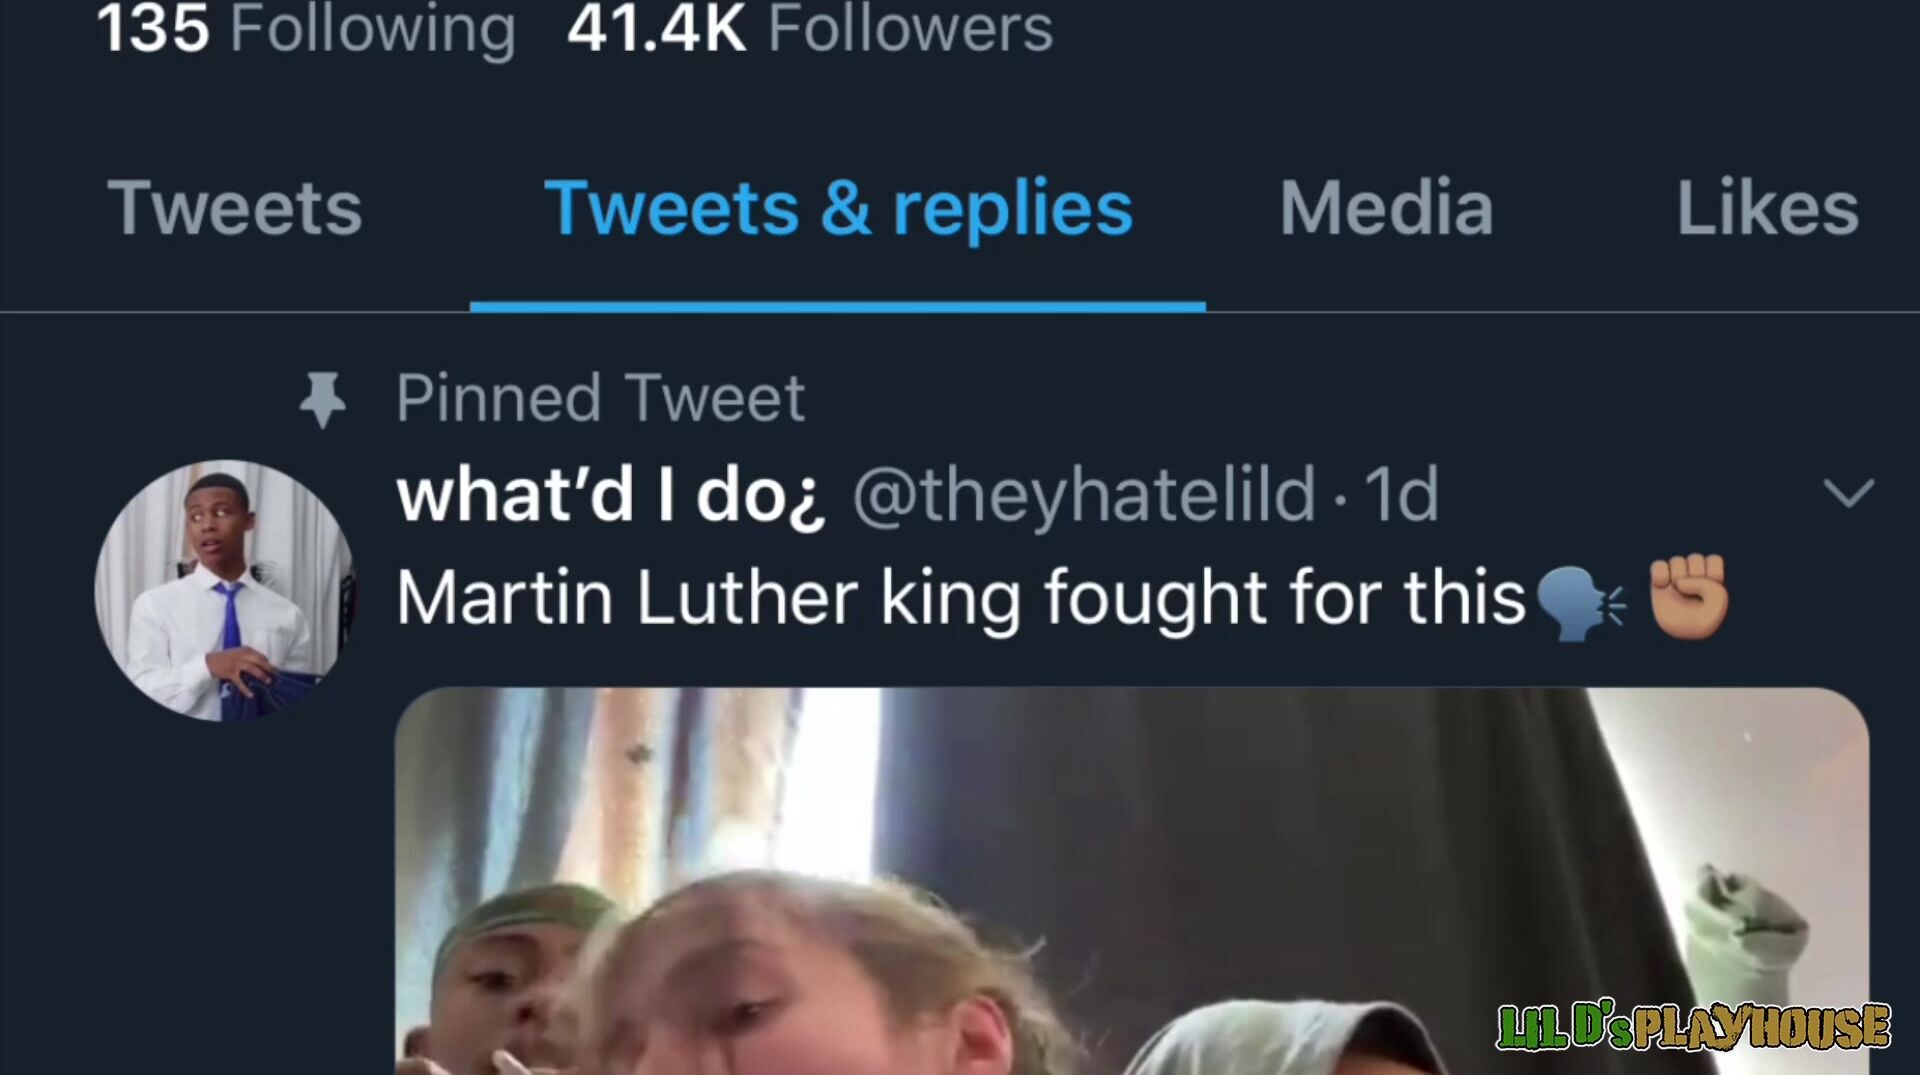Switch to the Media tab
Screen dimensions: 1920x1075
(1386, 208)
